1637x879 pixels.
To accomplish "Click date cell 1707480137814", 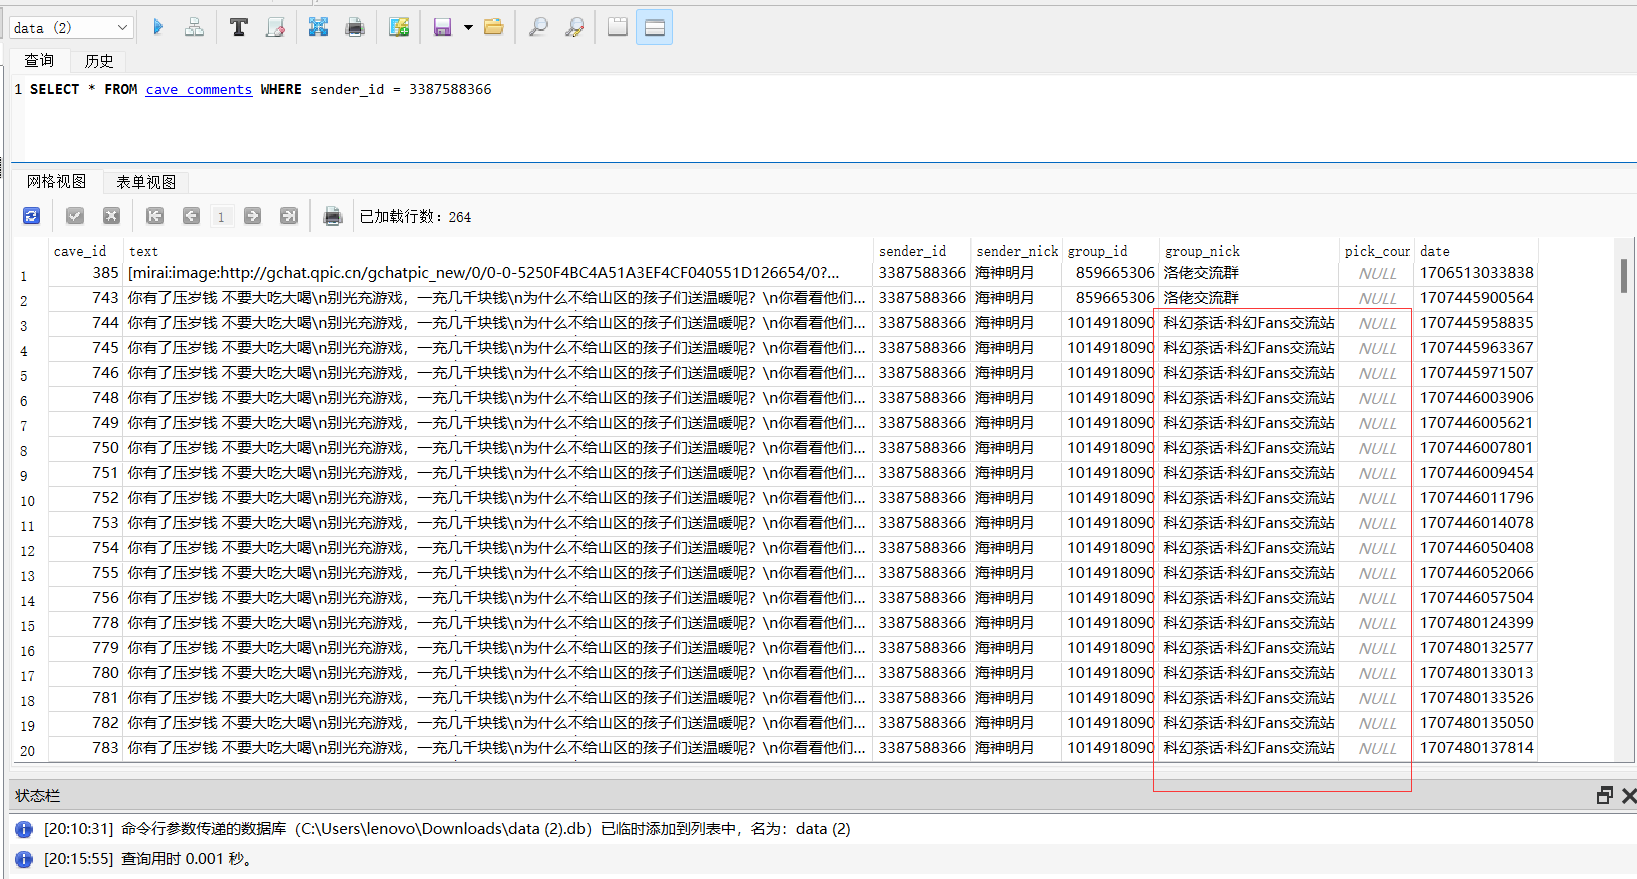I will (1476, 748).
